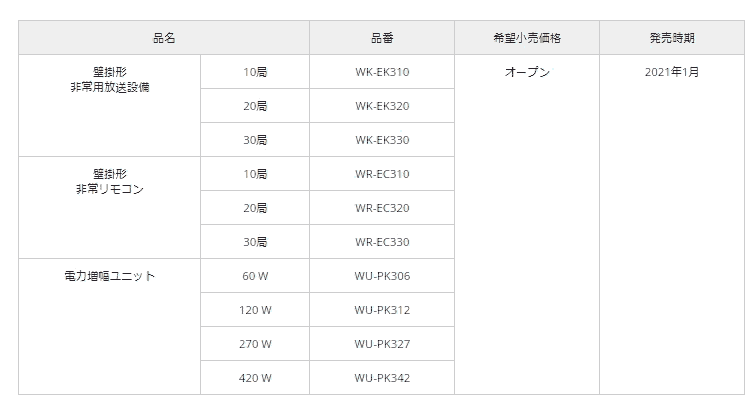Select the WK-EK320 model number cell
Screen dimensions: 754x411
(382, 106)
